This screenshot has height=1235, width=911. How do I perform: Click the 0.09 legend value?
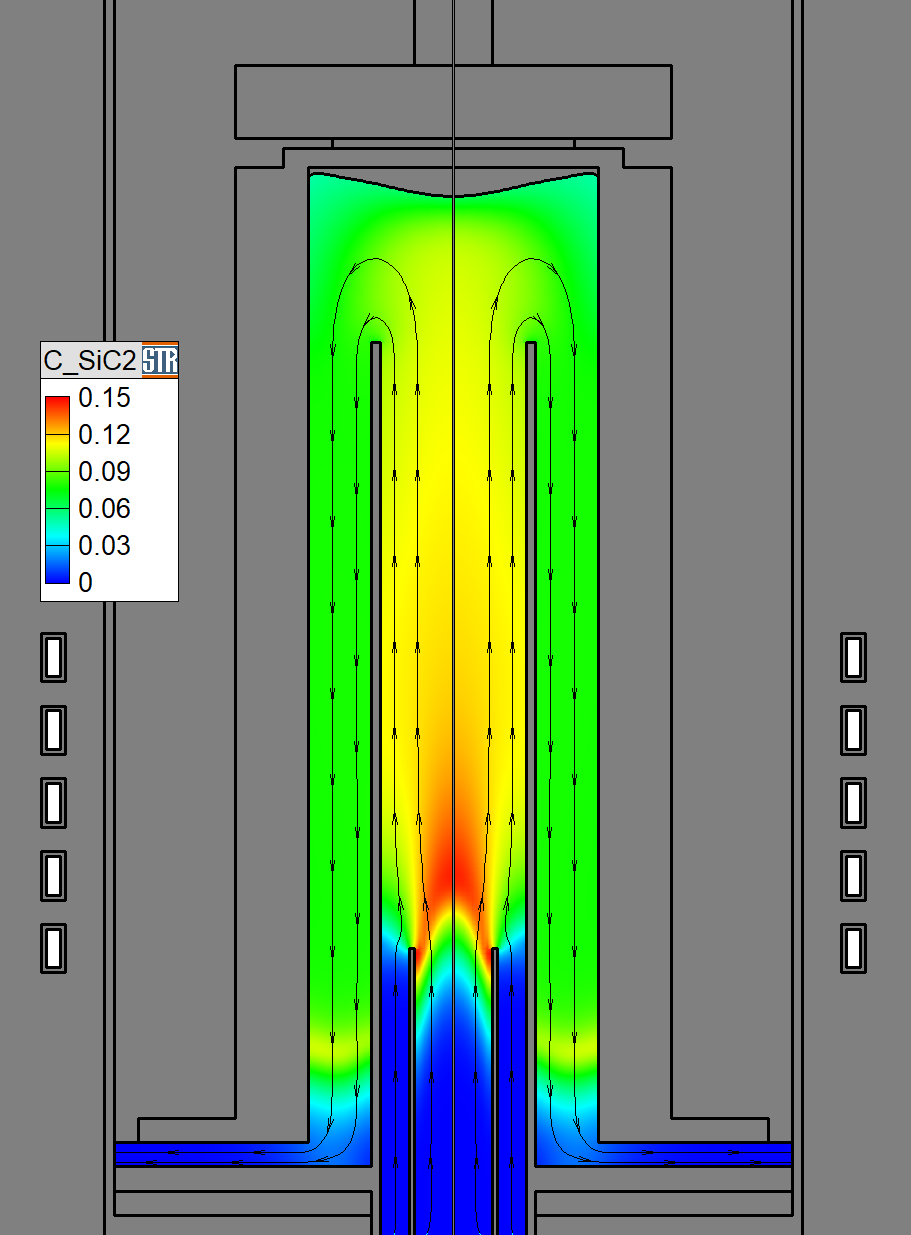104,472
